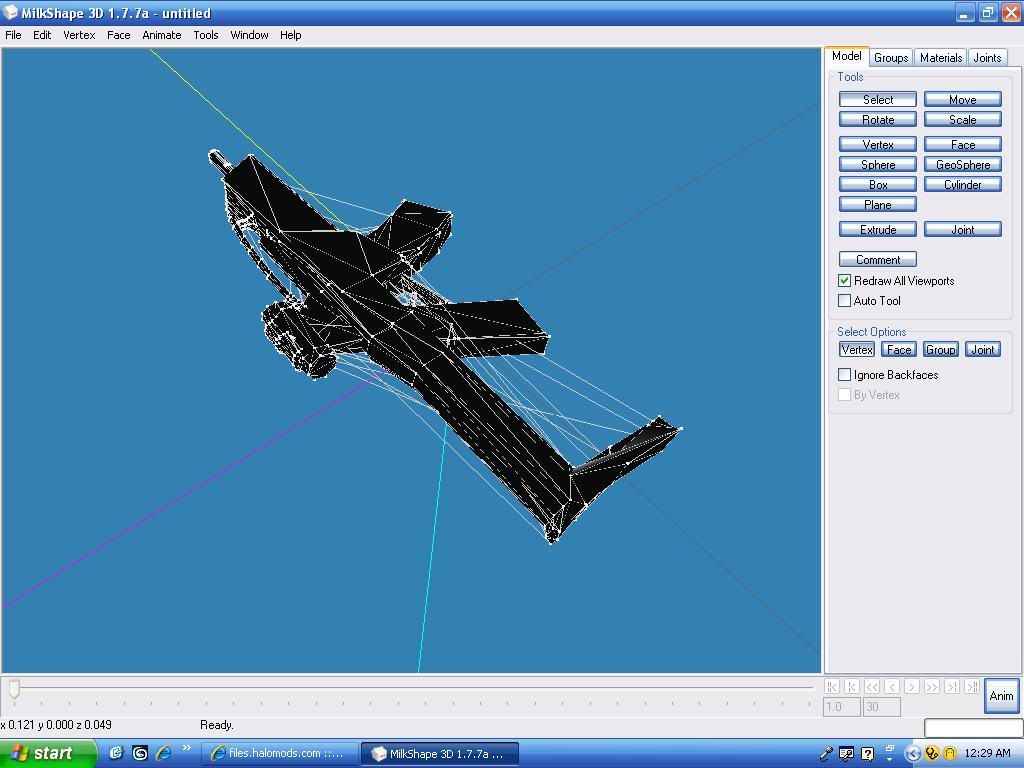Set selection mode to Joint
1024x768 pixels.
point(982,349)
